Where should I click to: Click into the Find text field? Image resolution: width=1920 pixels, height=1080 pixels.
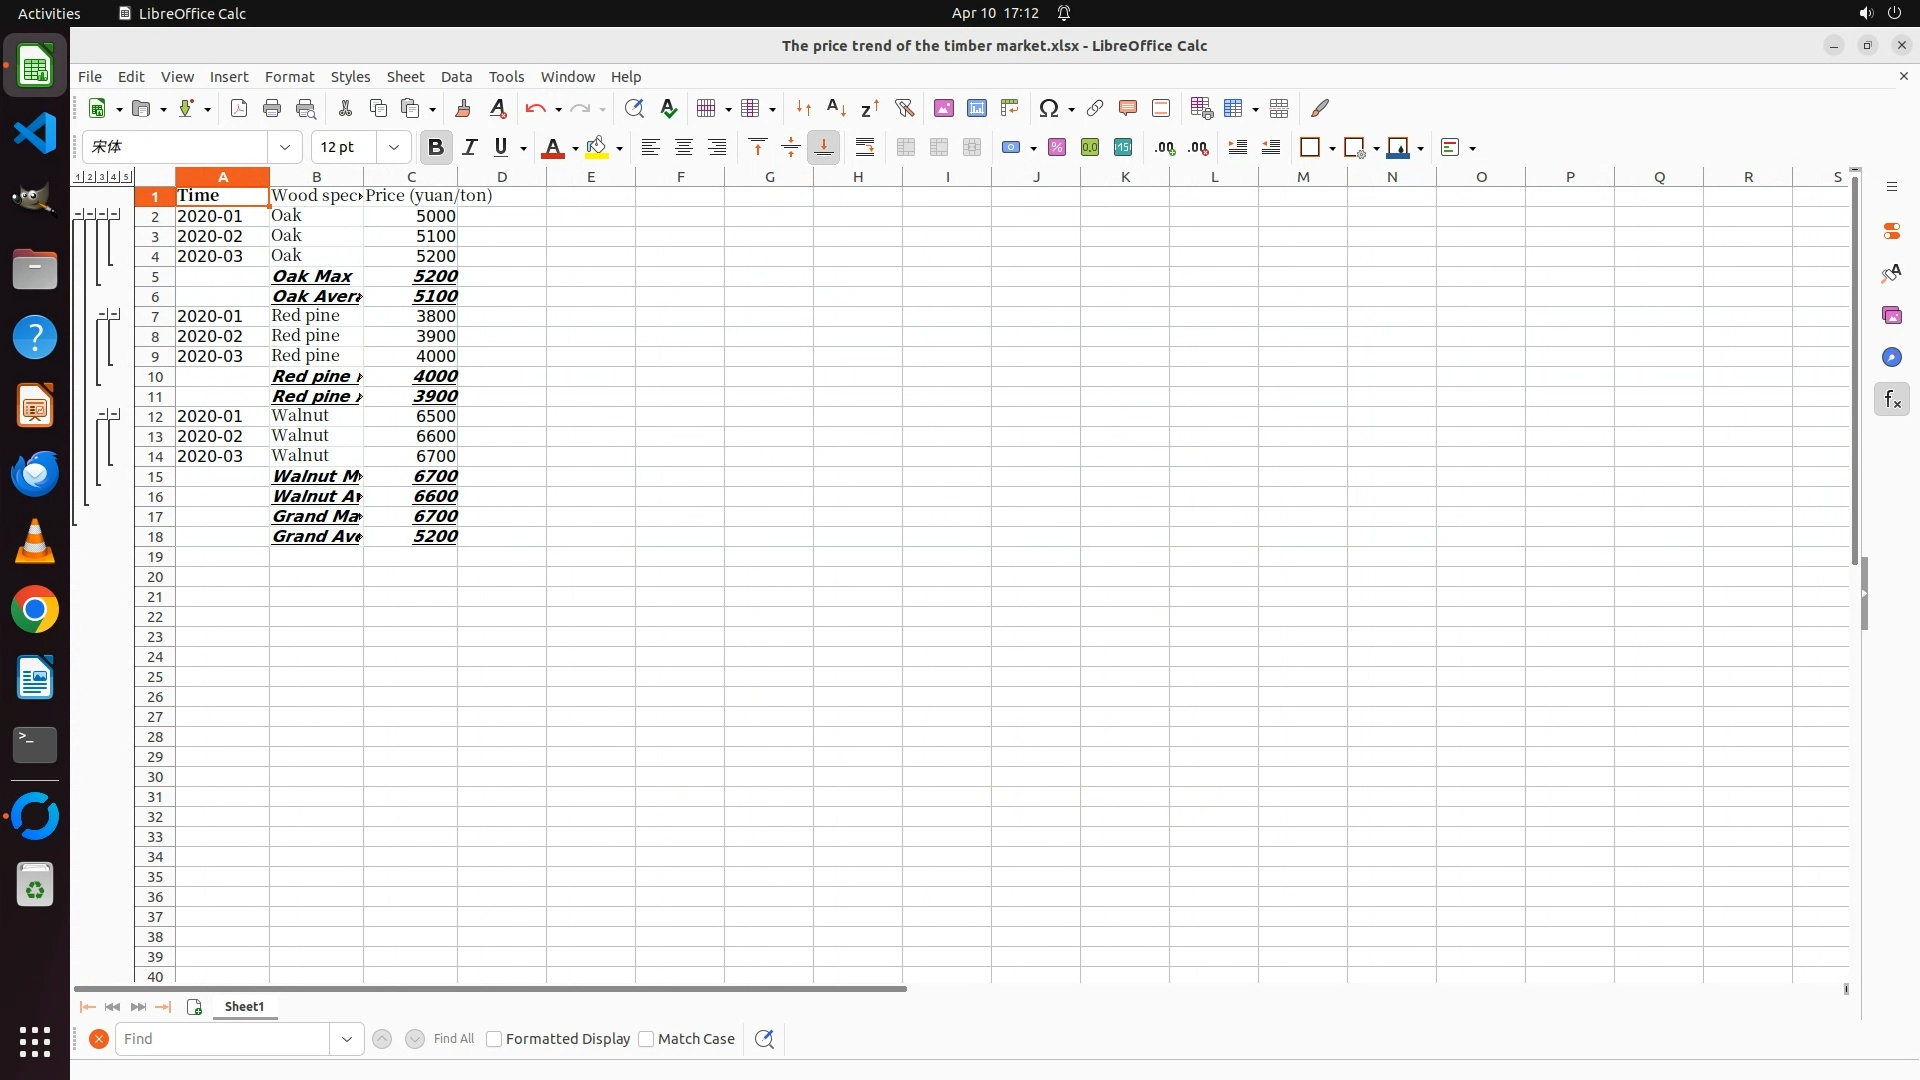(x=222, y=1039)
